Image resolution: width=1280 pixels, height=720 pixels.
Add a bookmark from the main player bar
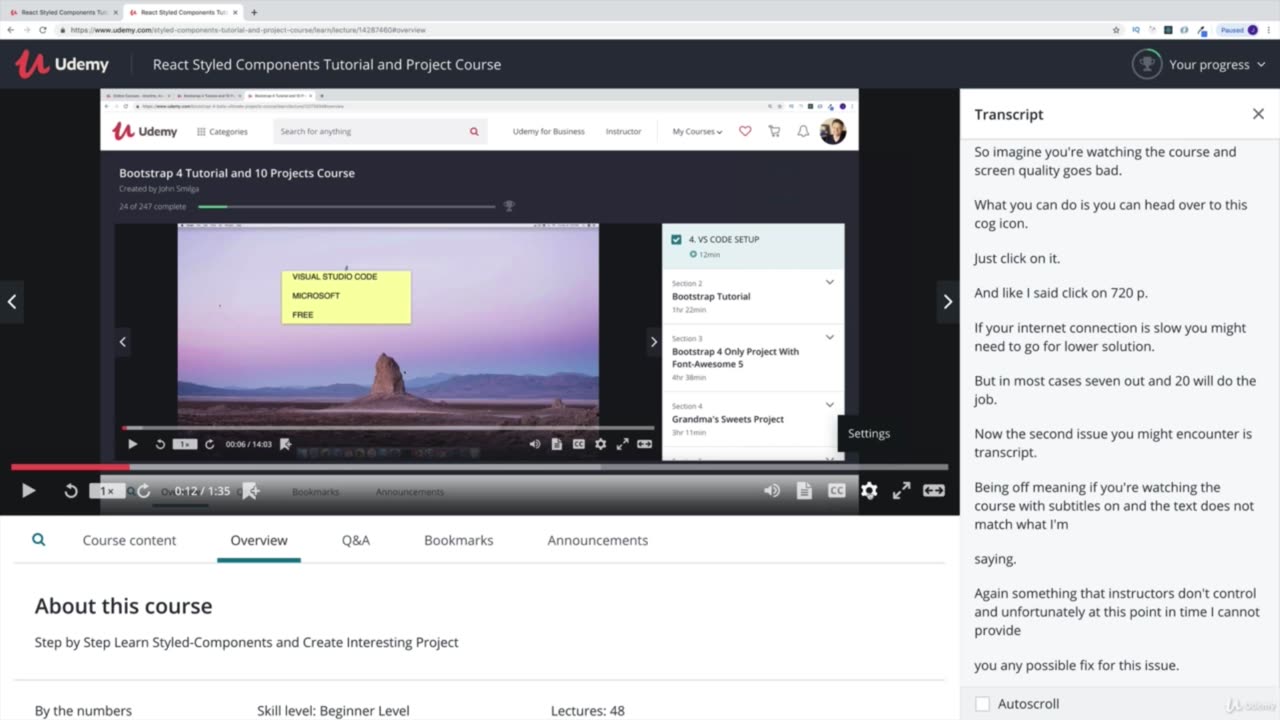[x=251, y=490]
